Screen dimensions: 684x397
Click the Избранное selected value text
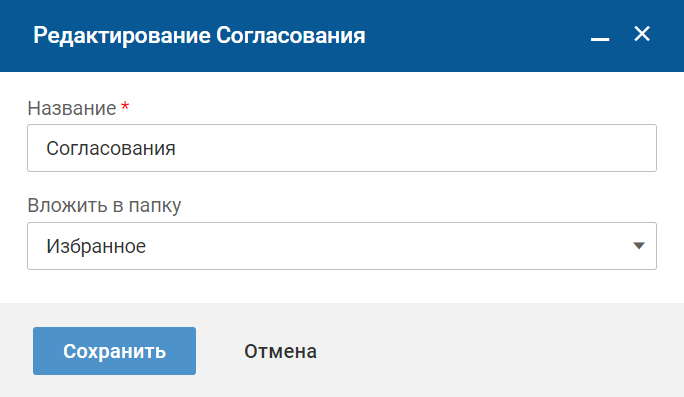(96, 246)
